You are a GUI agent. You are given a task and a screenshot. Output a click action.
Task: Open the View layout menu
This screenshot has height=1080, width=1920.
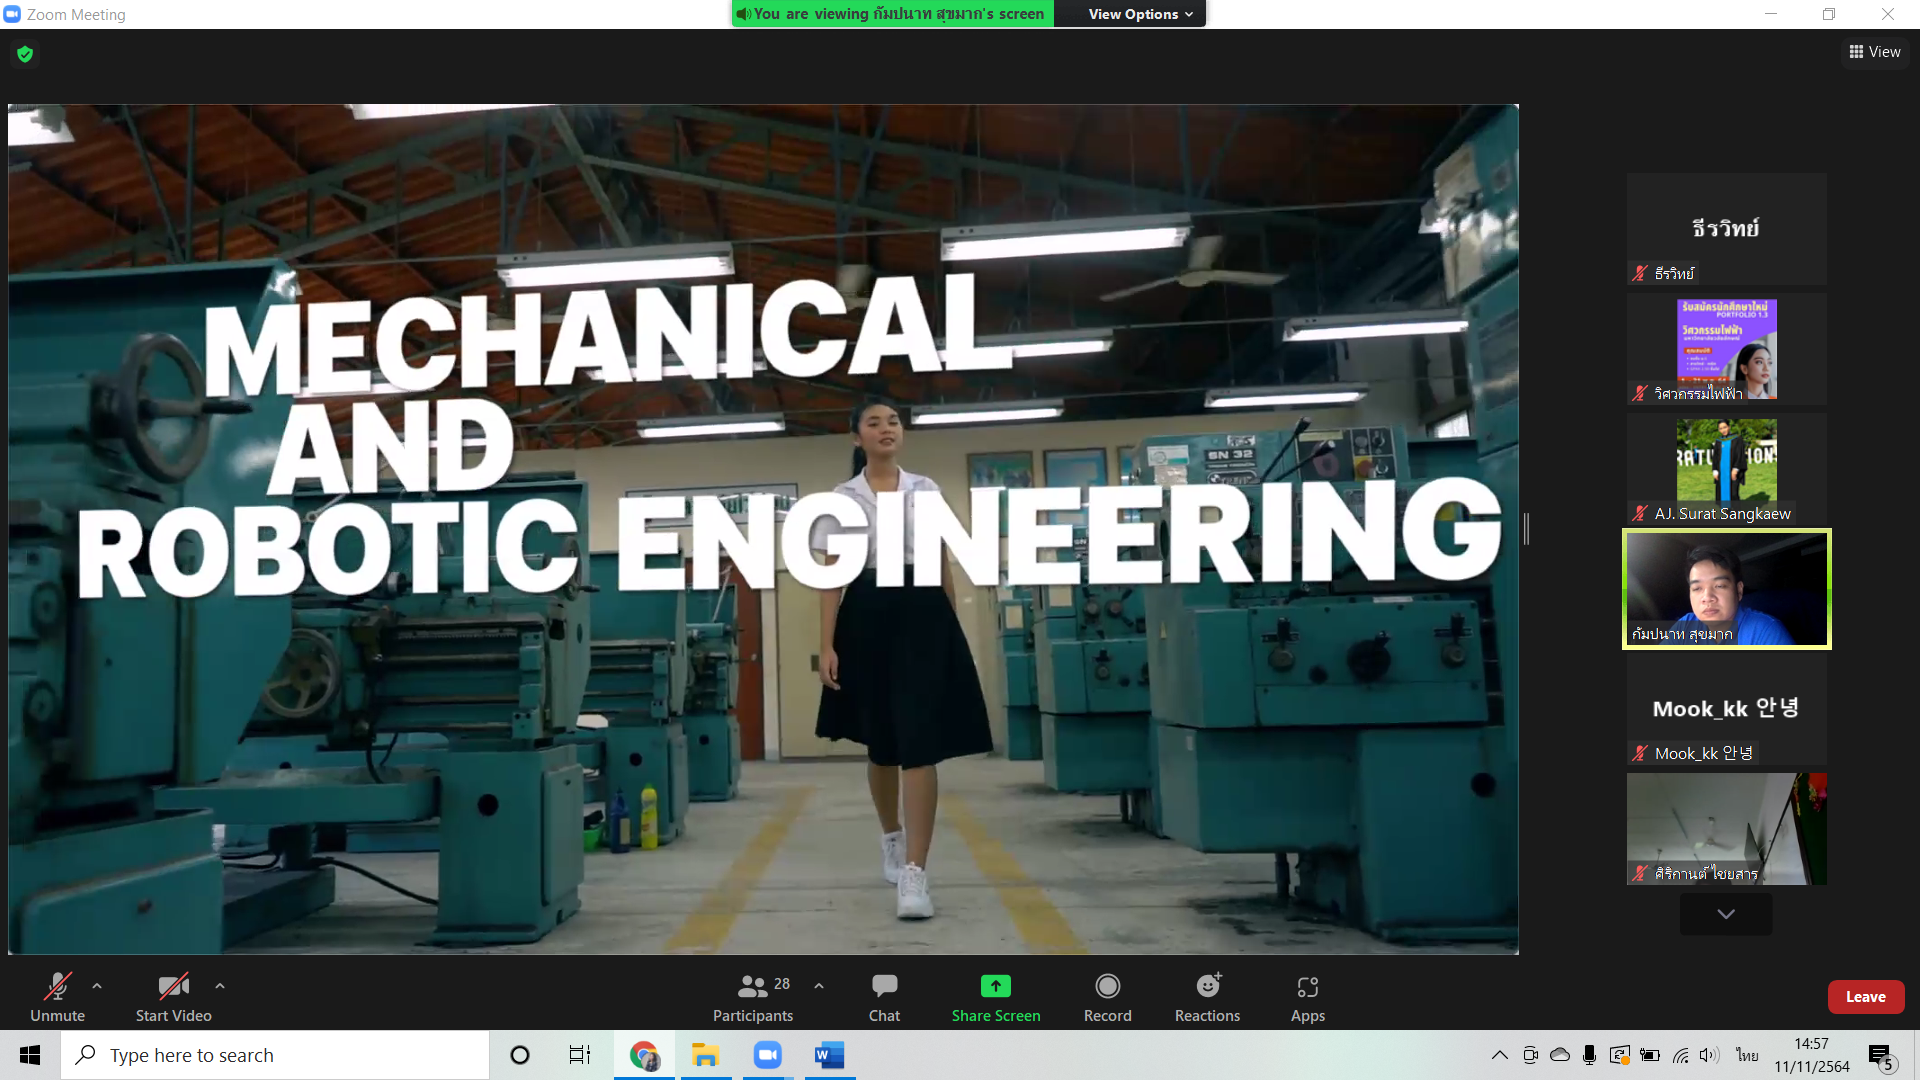click(1875, 52)
